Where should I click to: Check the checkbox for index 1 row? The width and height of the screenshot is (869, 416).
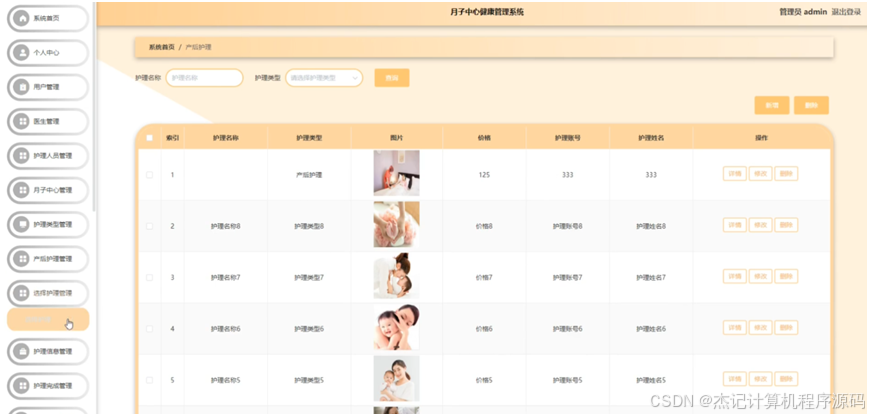coord(149,174)
